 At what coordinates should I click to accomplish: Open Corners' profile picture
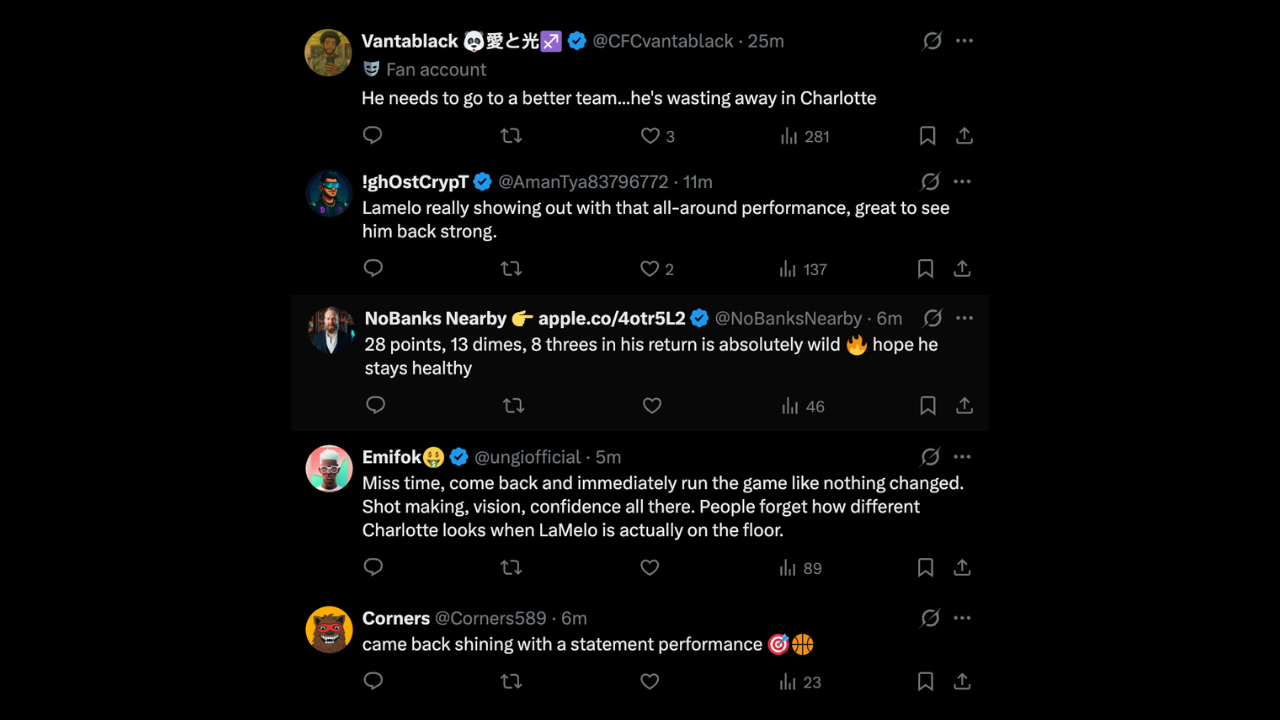point(329,631)
